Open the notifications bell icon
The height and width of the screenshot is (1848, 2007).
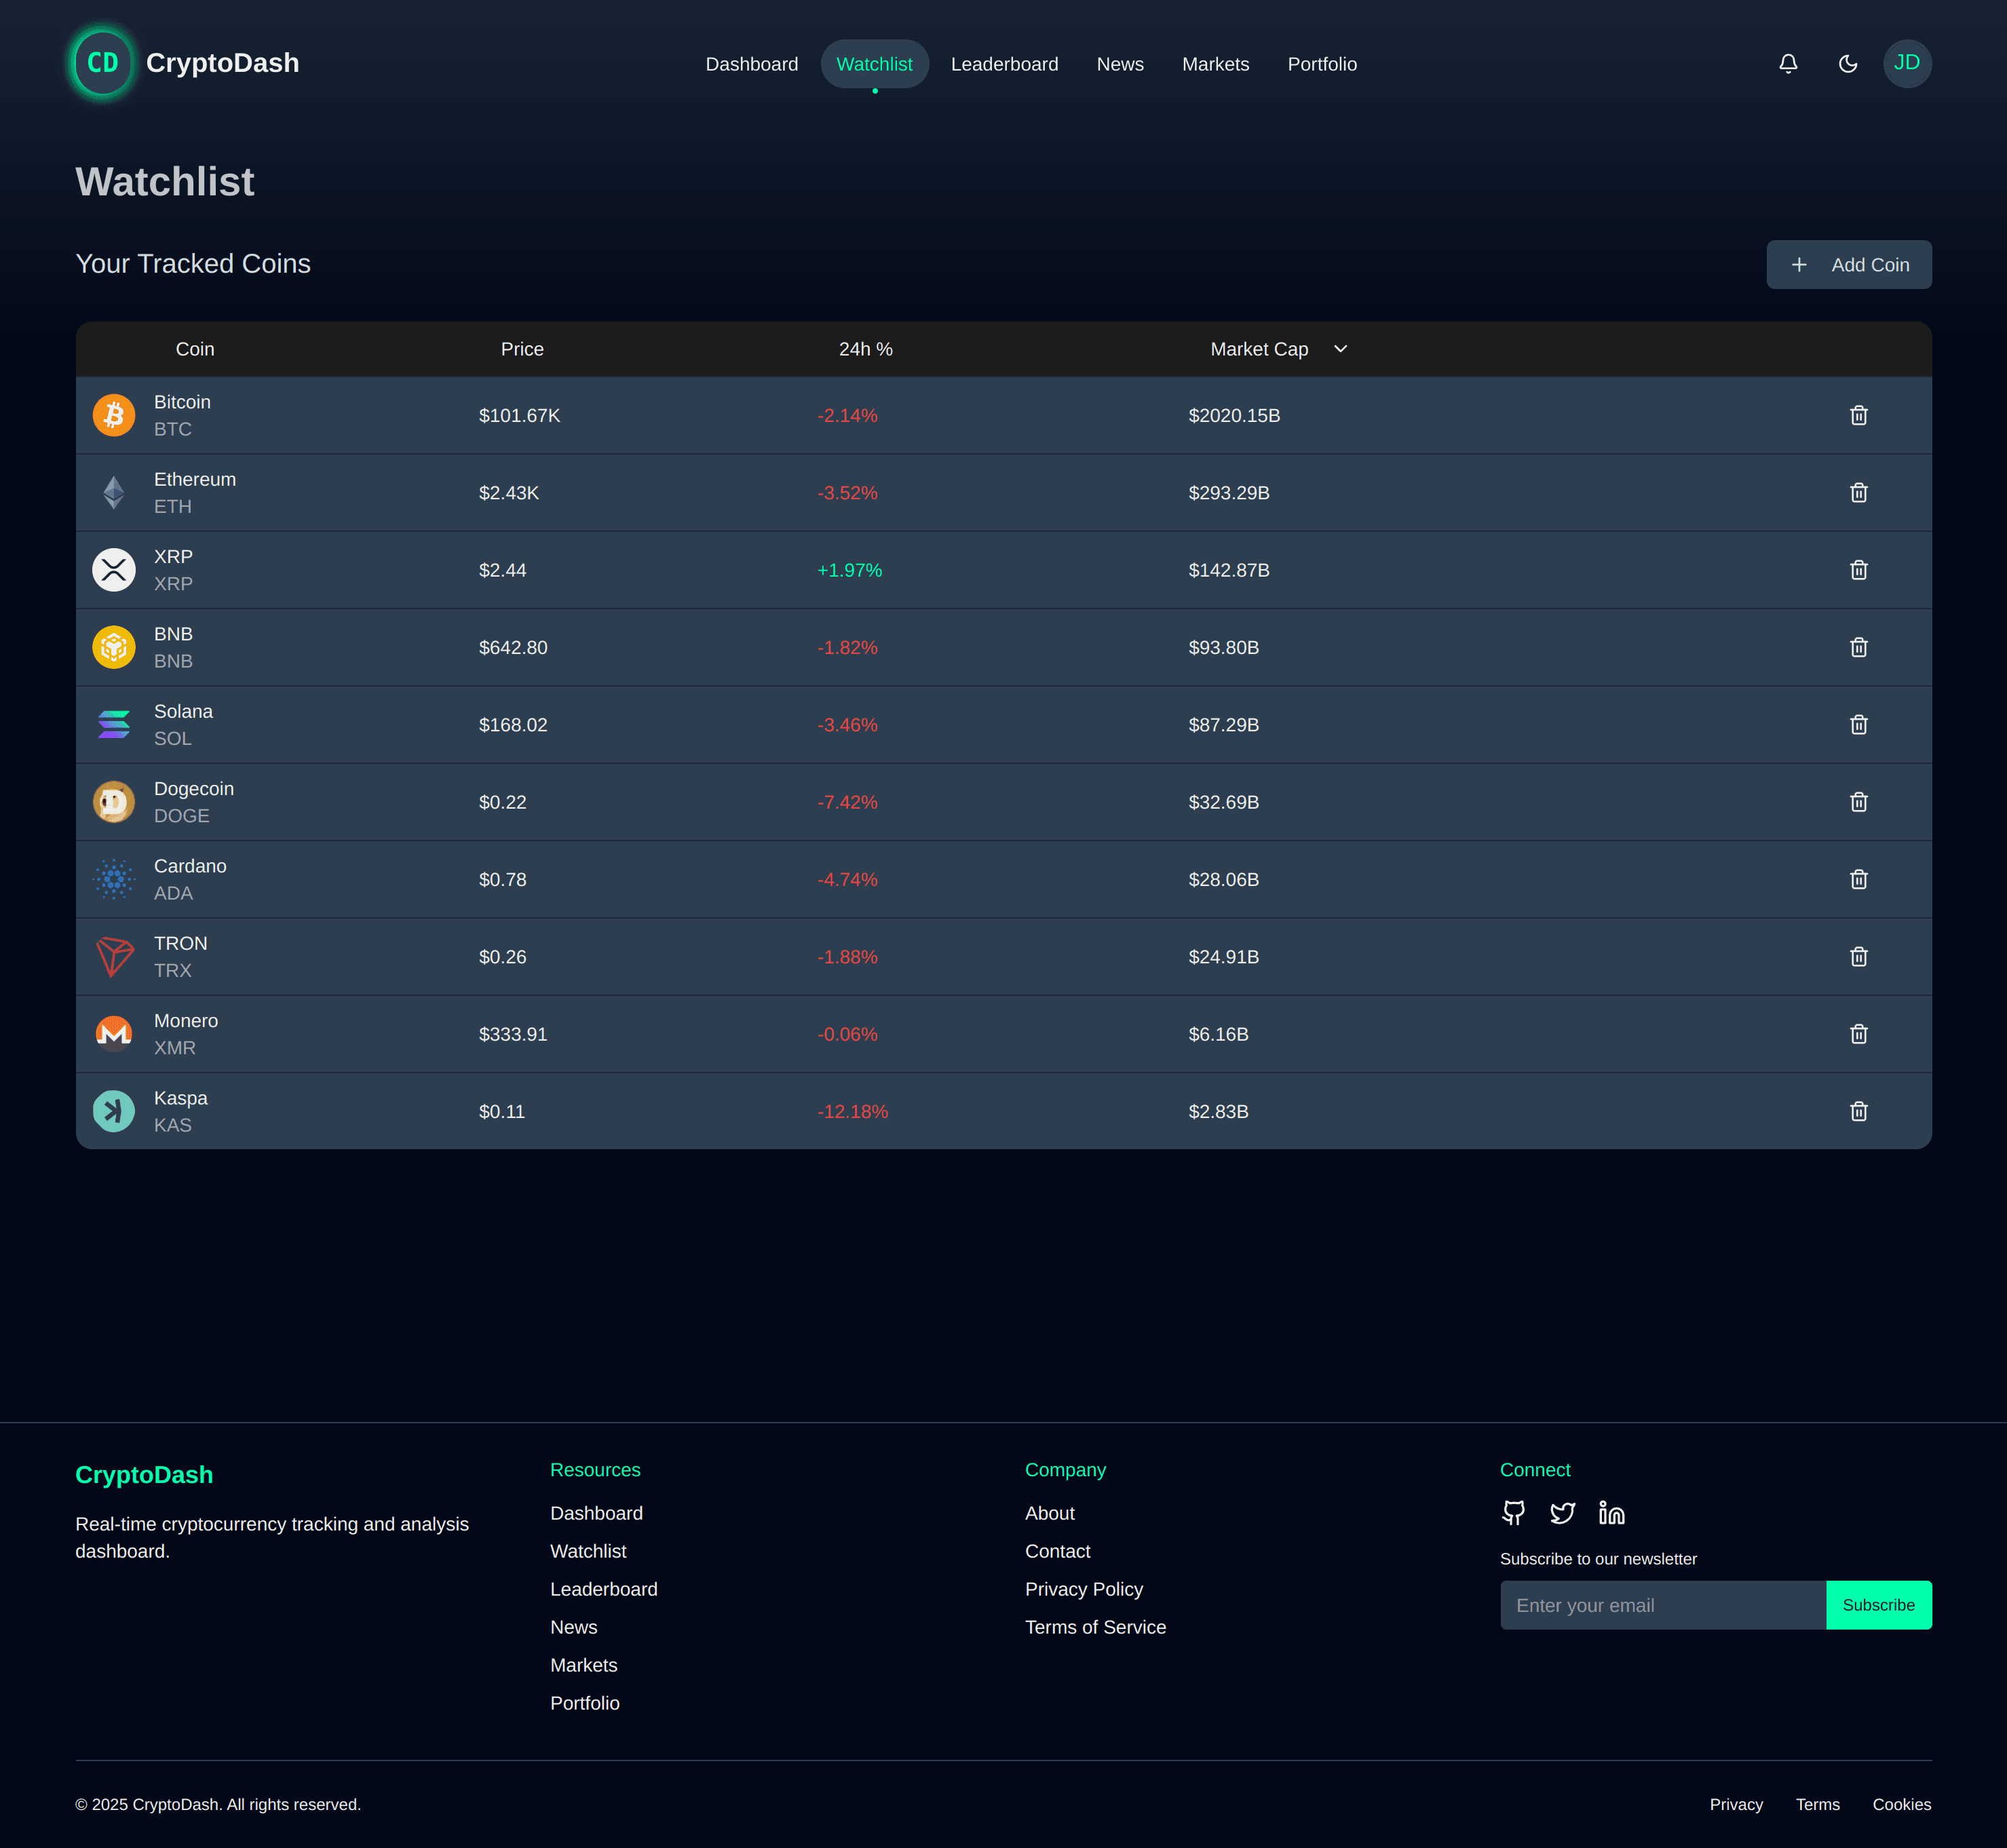pos(1789,63)
